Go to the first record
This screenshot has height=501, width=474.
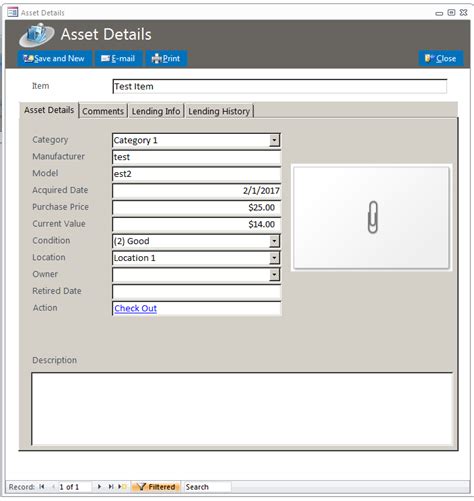tap(42, 487)
